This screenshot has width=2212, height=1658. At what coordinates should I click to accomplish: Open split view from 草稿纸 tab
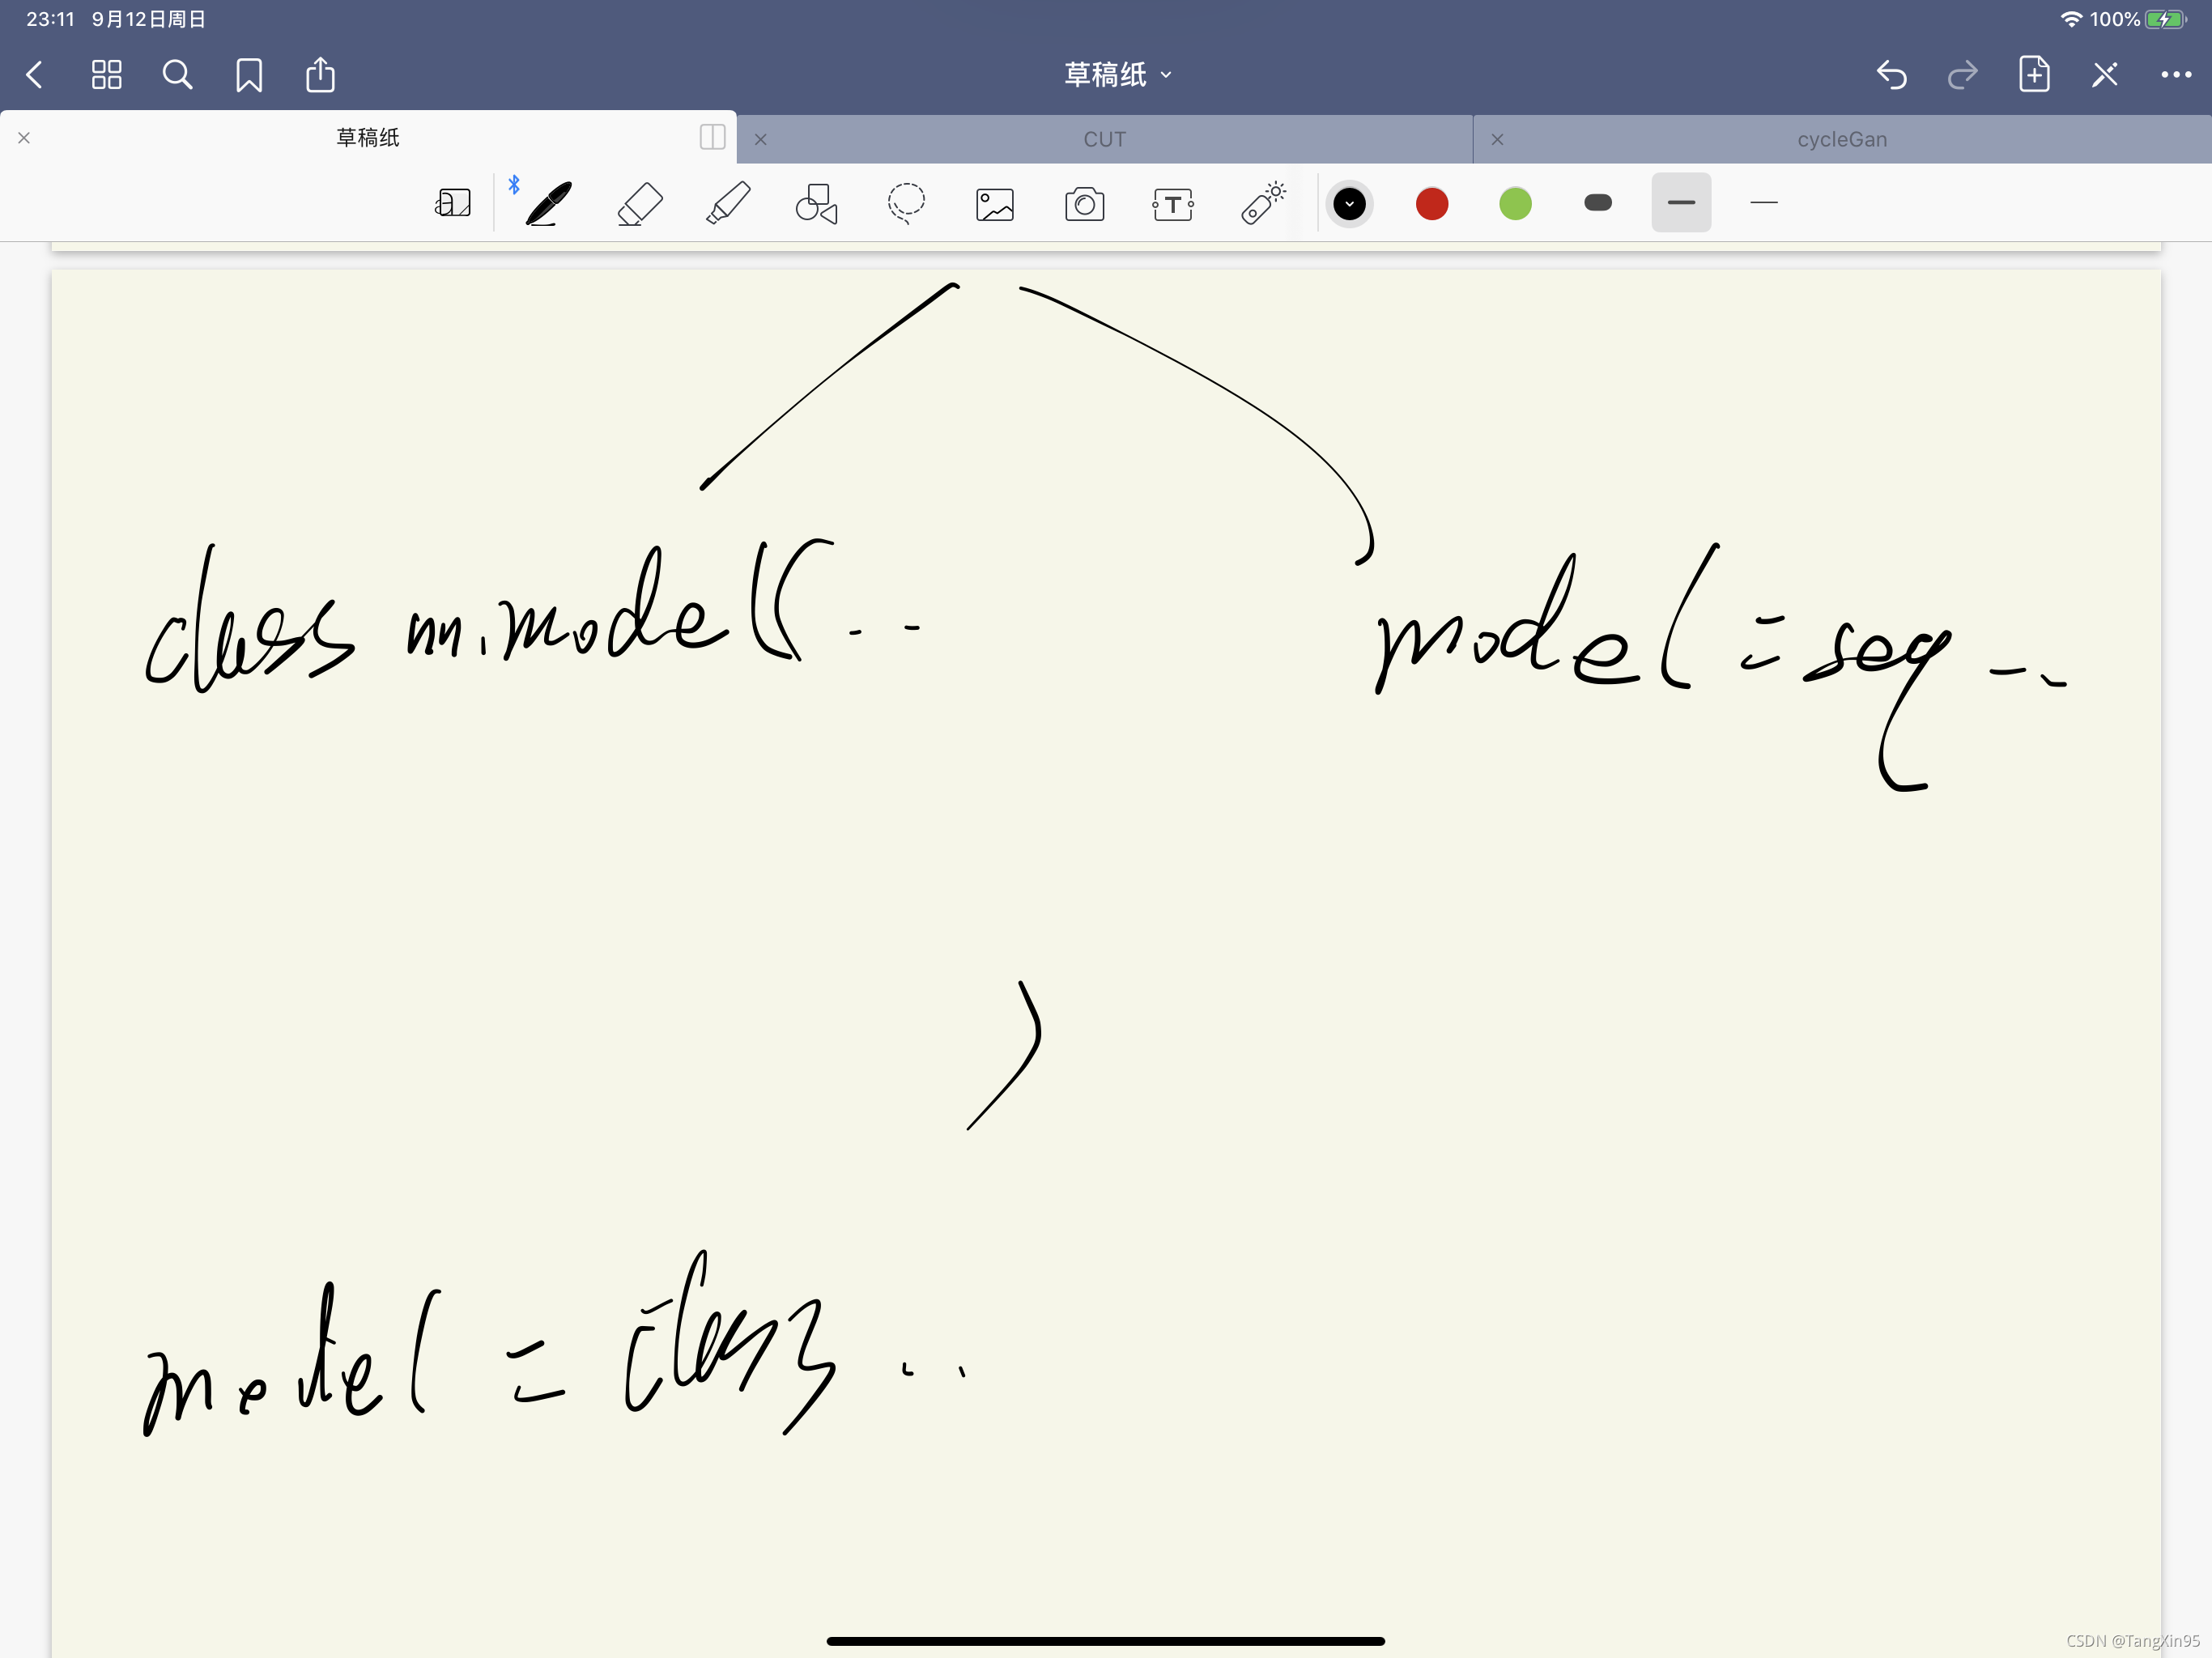click(x=712, y=137)
